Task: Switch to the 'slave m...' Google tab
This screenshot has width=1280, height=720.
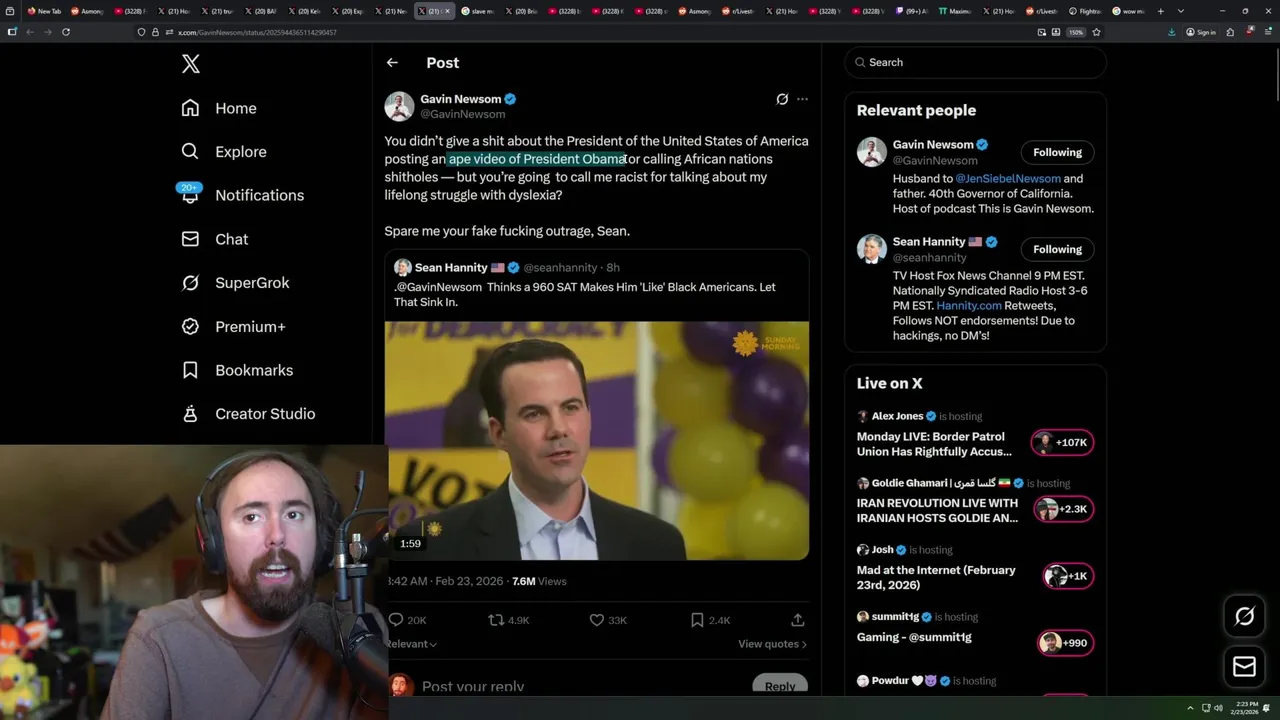Action: point(479,11)
